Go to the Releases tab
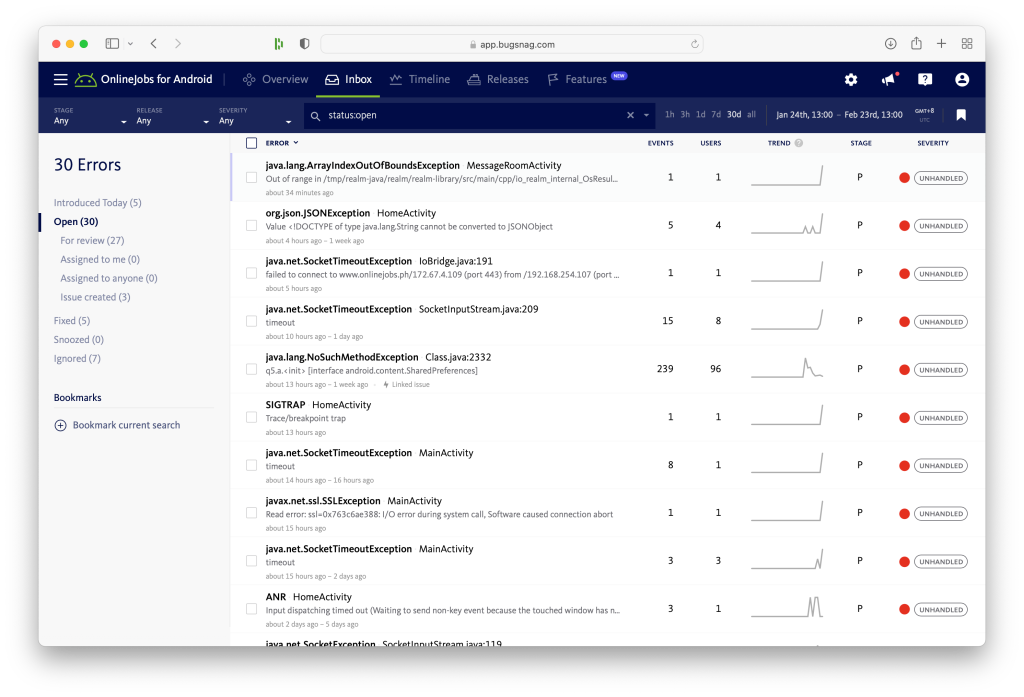Viewport: 1024px width, 697px height. (x=497, y=80)
